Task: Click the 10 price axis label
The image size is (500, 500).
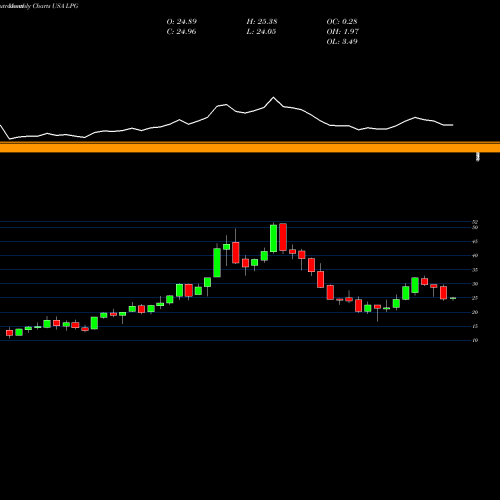Action: (x=475, y=340)
